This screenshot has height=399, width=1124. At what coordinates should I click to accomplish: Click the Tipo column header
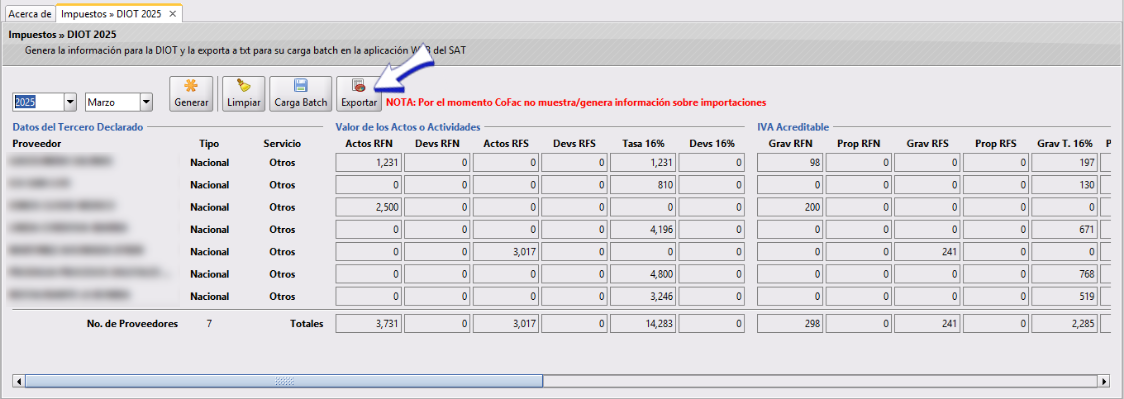209,143
